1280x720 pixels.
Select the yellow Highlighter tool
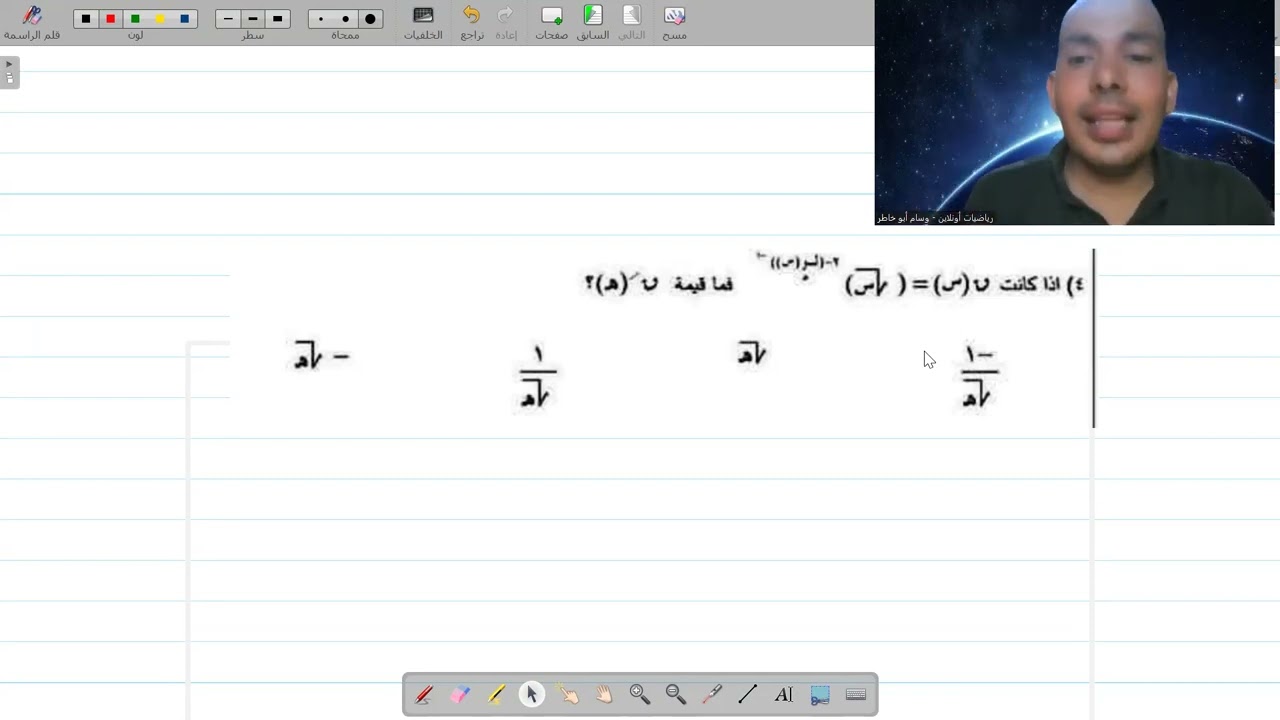(x=496, y=694)
